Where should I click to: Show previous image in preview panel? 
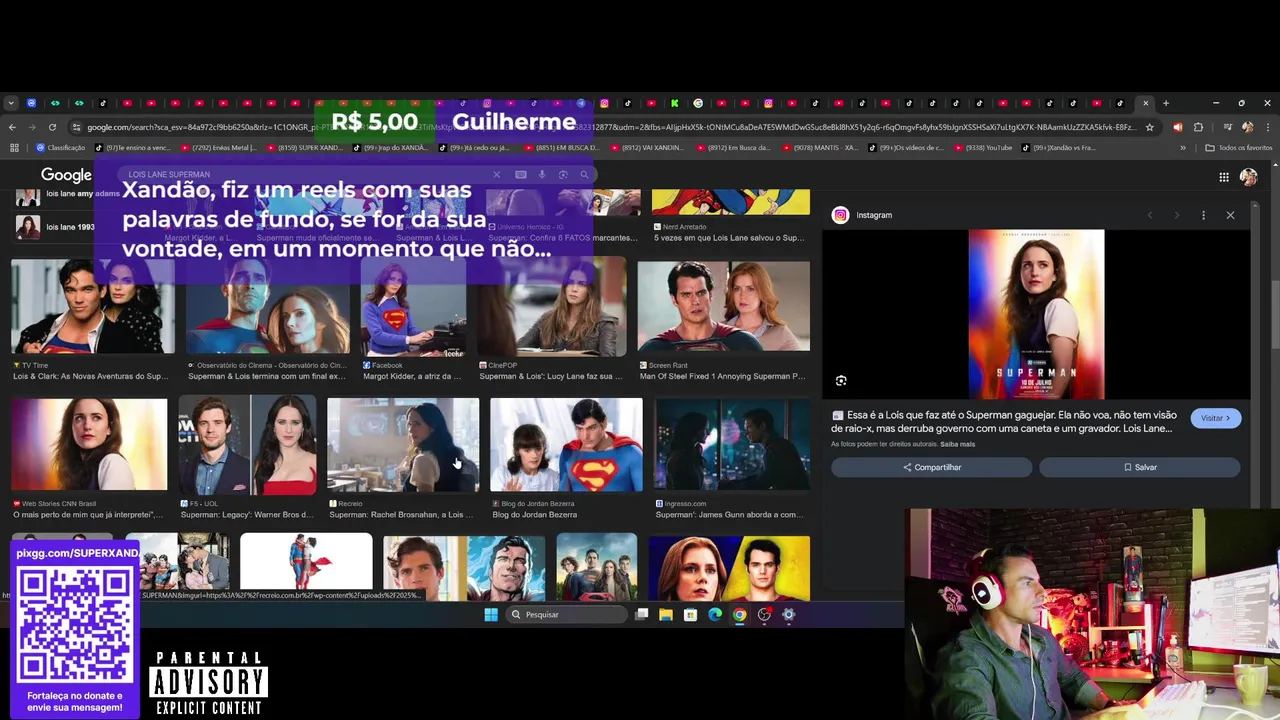(1150, 215)
